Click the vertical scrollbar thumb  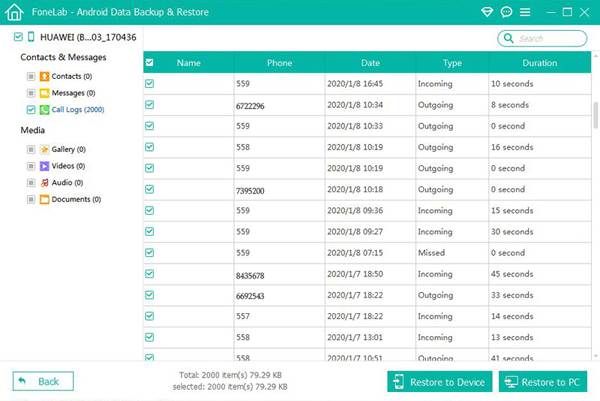click(x=595, y=115)
